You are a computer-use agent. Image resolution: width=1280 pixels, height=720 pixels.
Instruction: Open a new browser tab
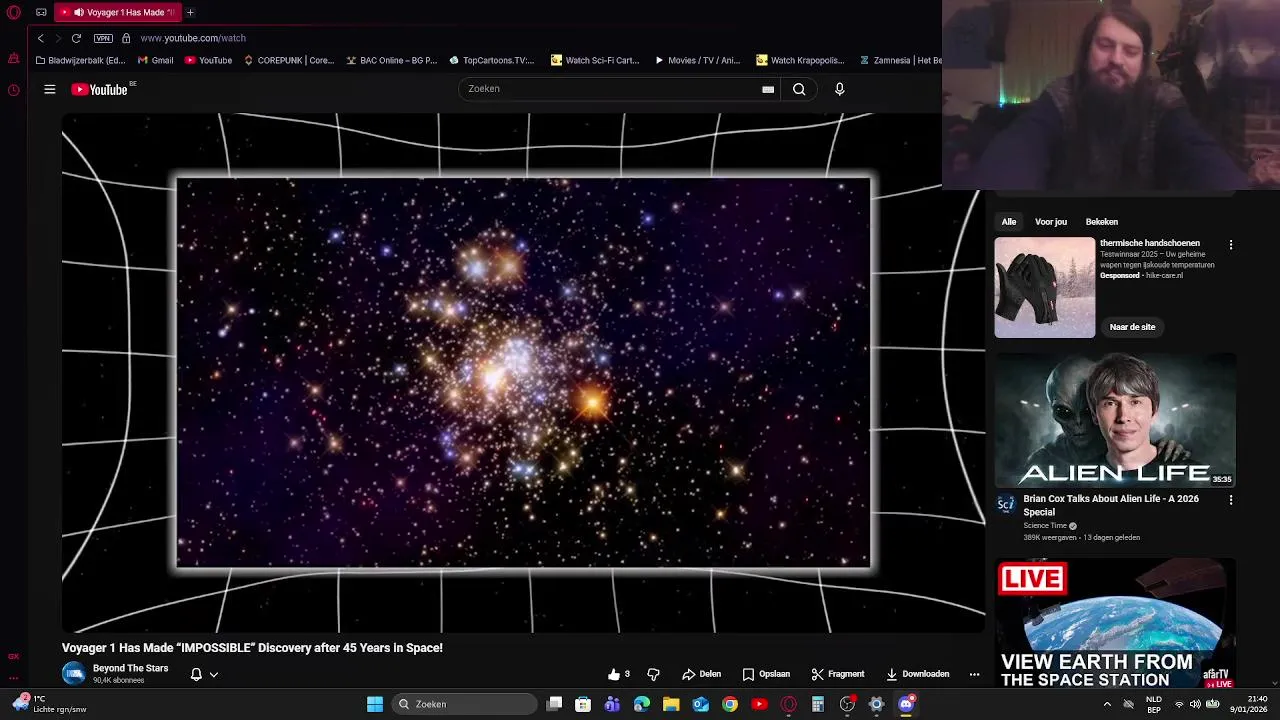click(x=190, y=12)
